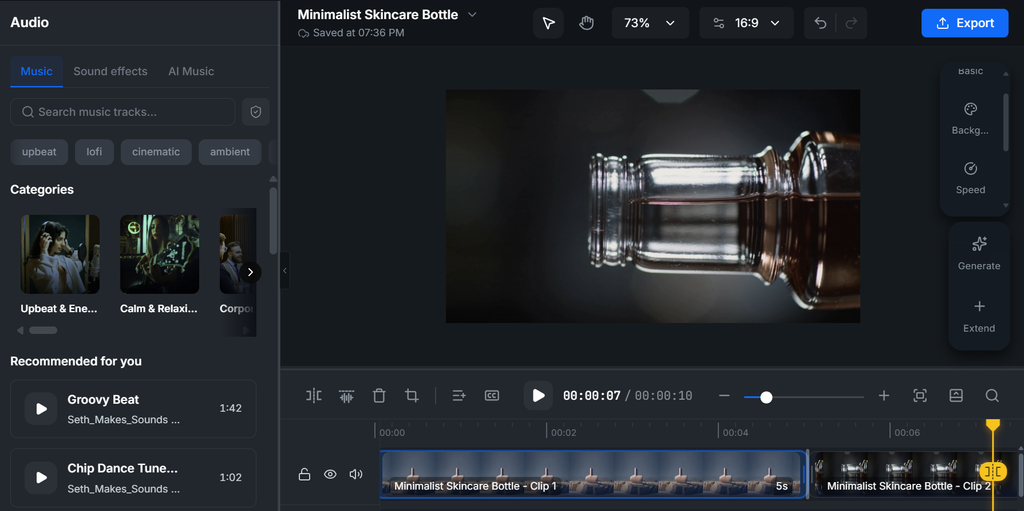Switch to the AI Music tab
This screenshot has width=1024, height=511.
(191, 71)
